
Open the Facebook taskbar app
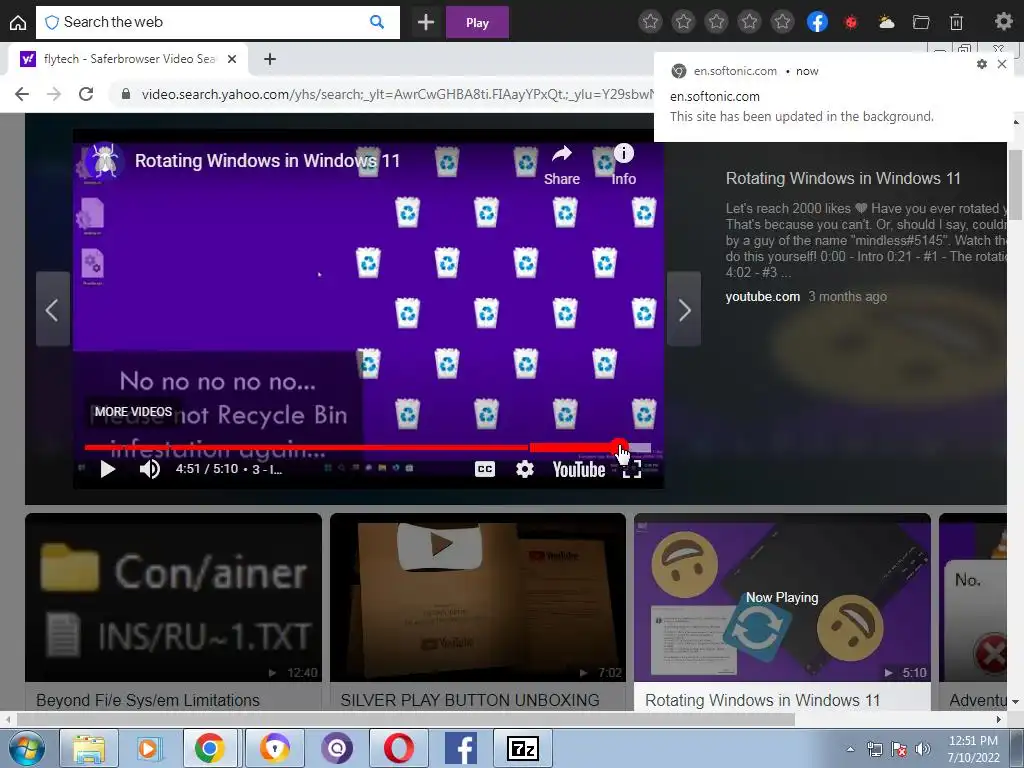click(x=461, y=748)
